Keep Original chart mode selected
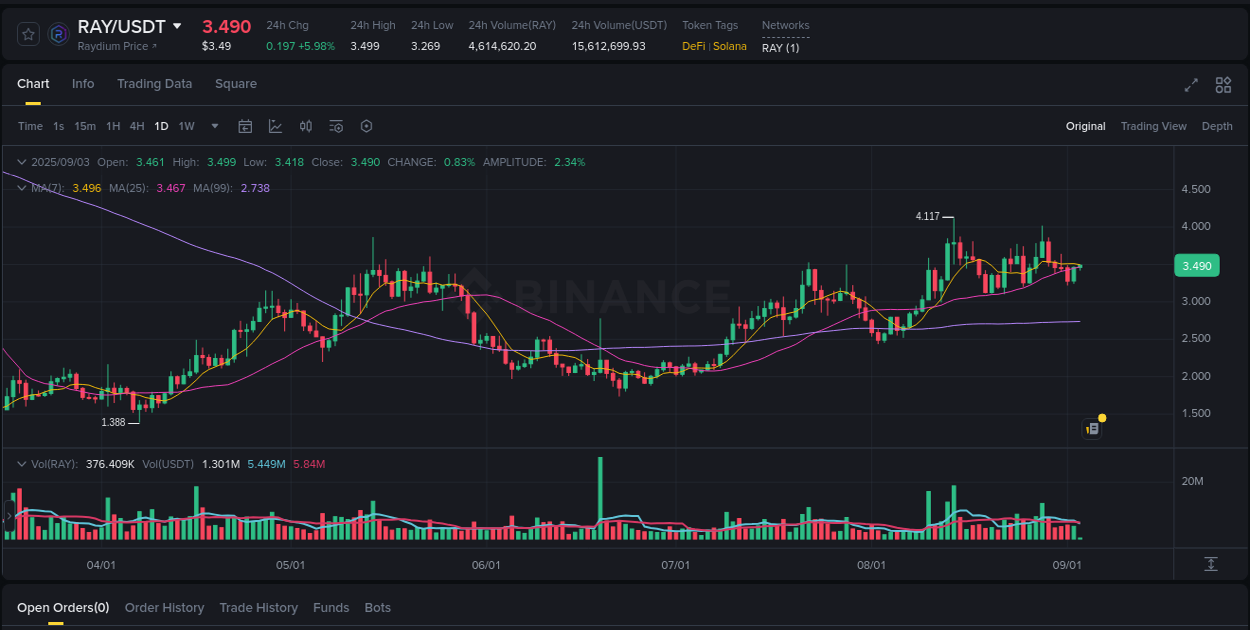 tap(1086, 126)
